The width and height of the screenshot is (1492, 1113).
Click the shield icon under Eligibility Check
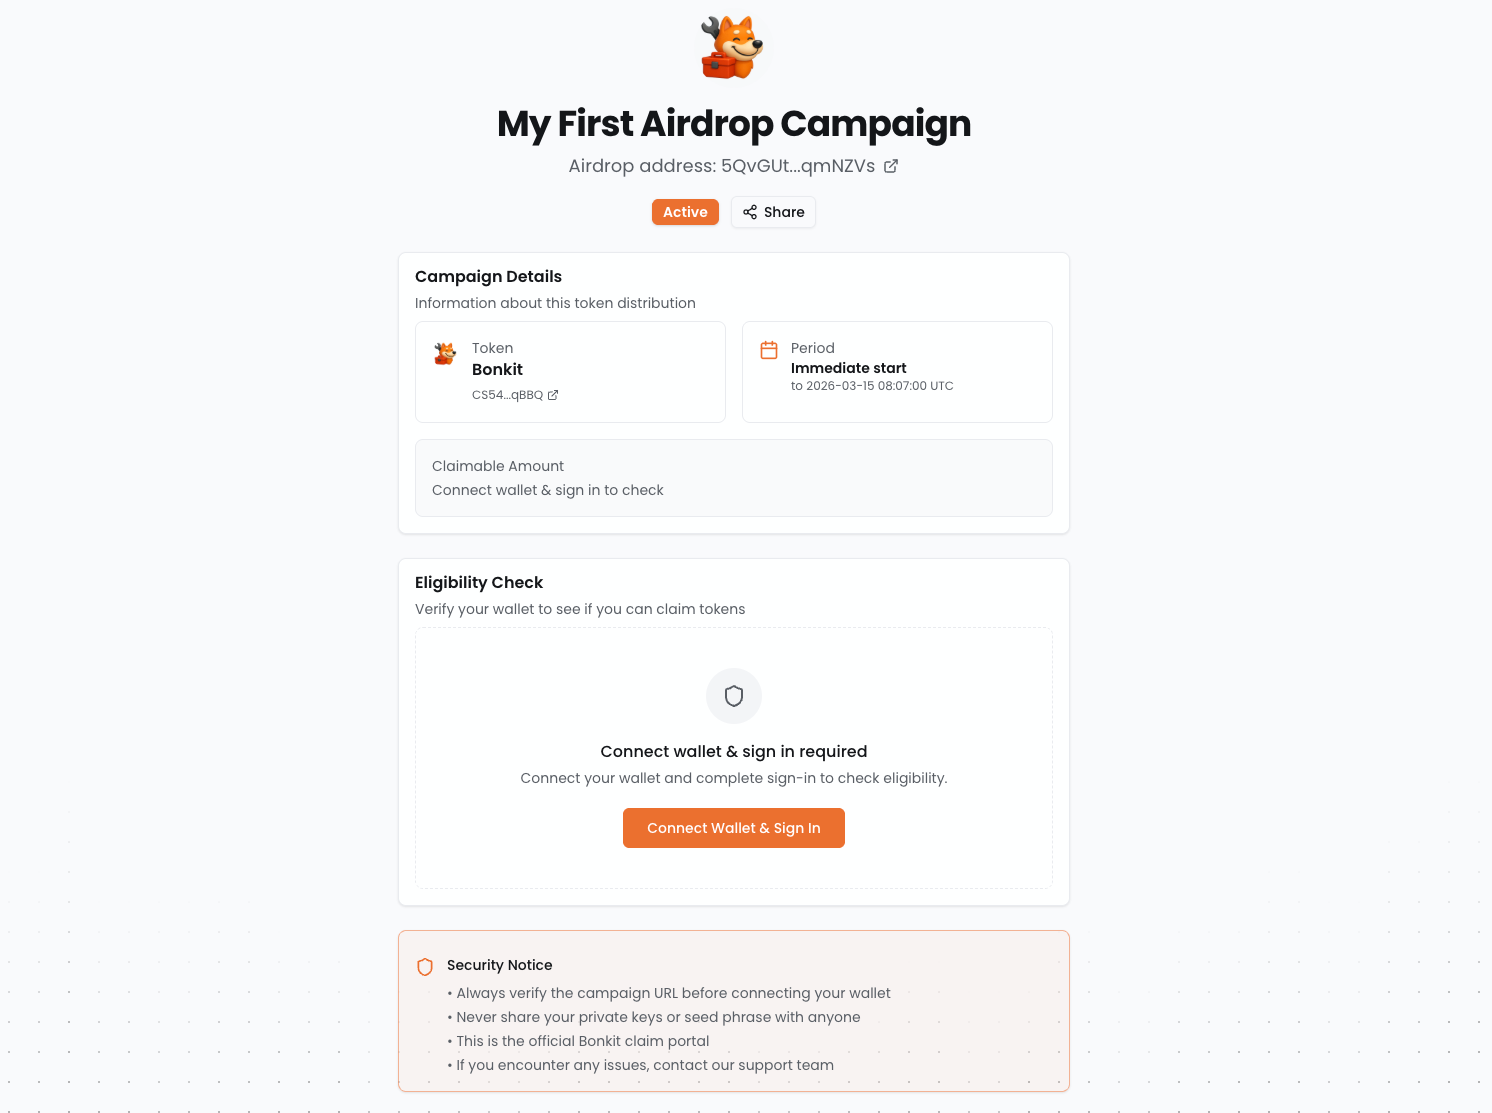(x=734, y=696)
